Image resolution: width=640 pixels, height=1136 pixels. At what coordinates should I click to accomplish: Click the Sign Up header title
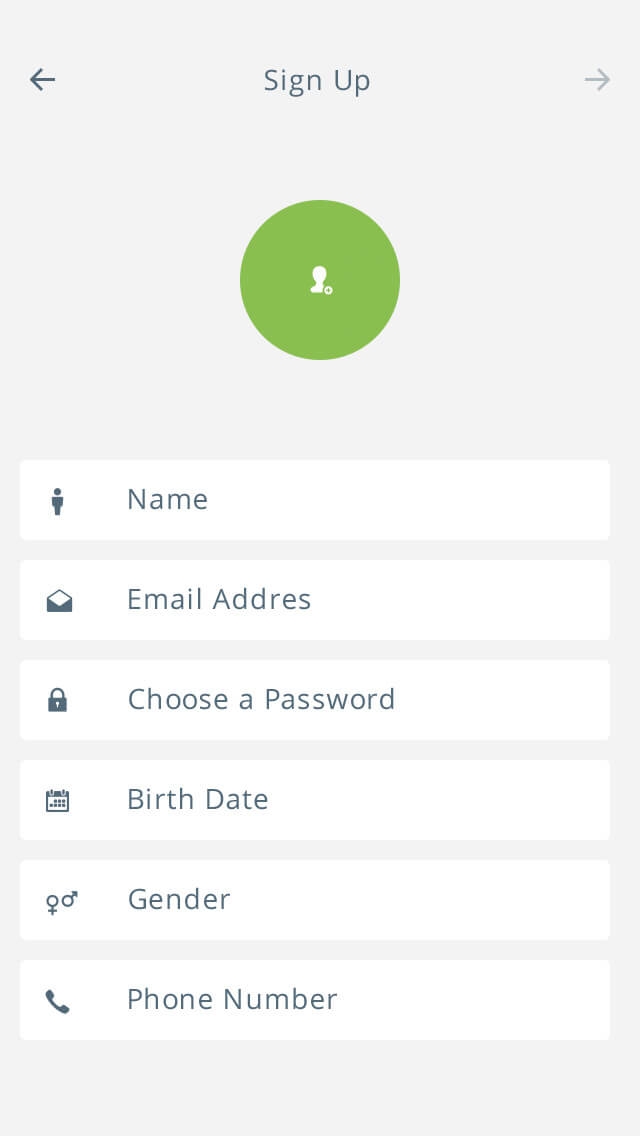317,80
